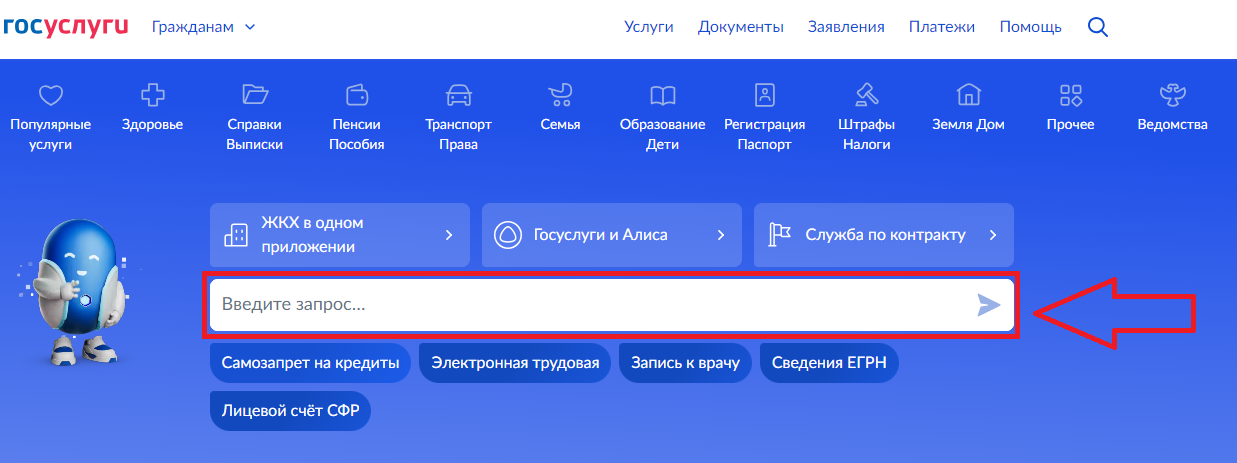Open the ЖКХ в одном приложении banner
Viewport: 1237px width, 463px height.
point(339,235)
